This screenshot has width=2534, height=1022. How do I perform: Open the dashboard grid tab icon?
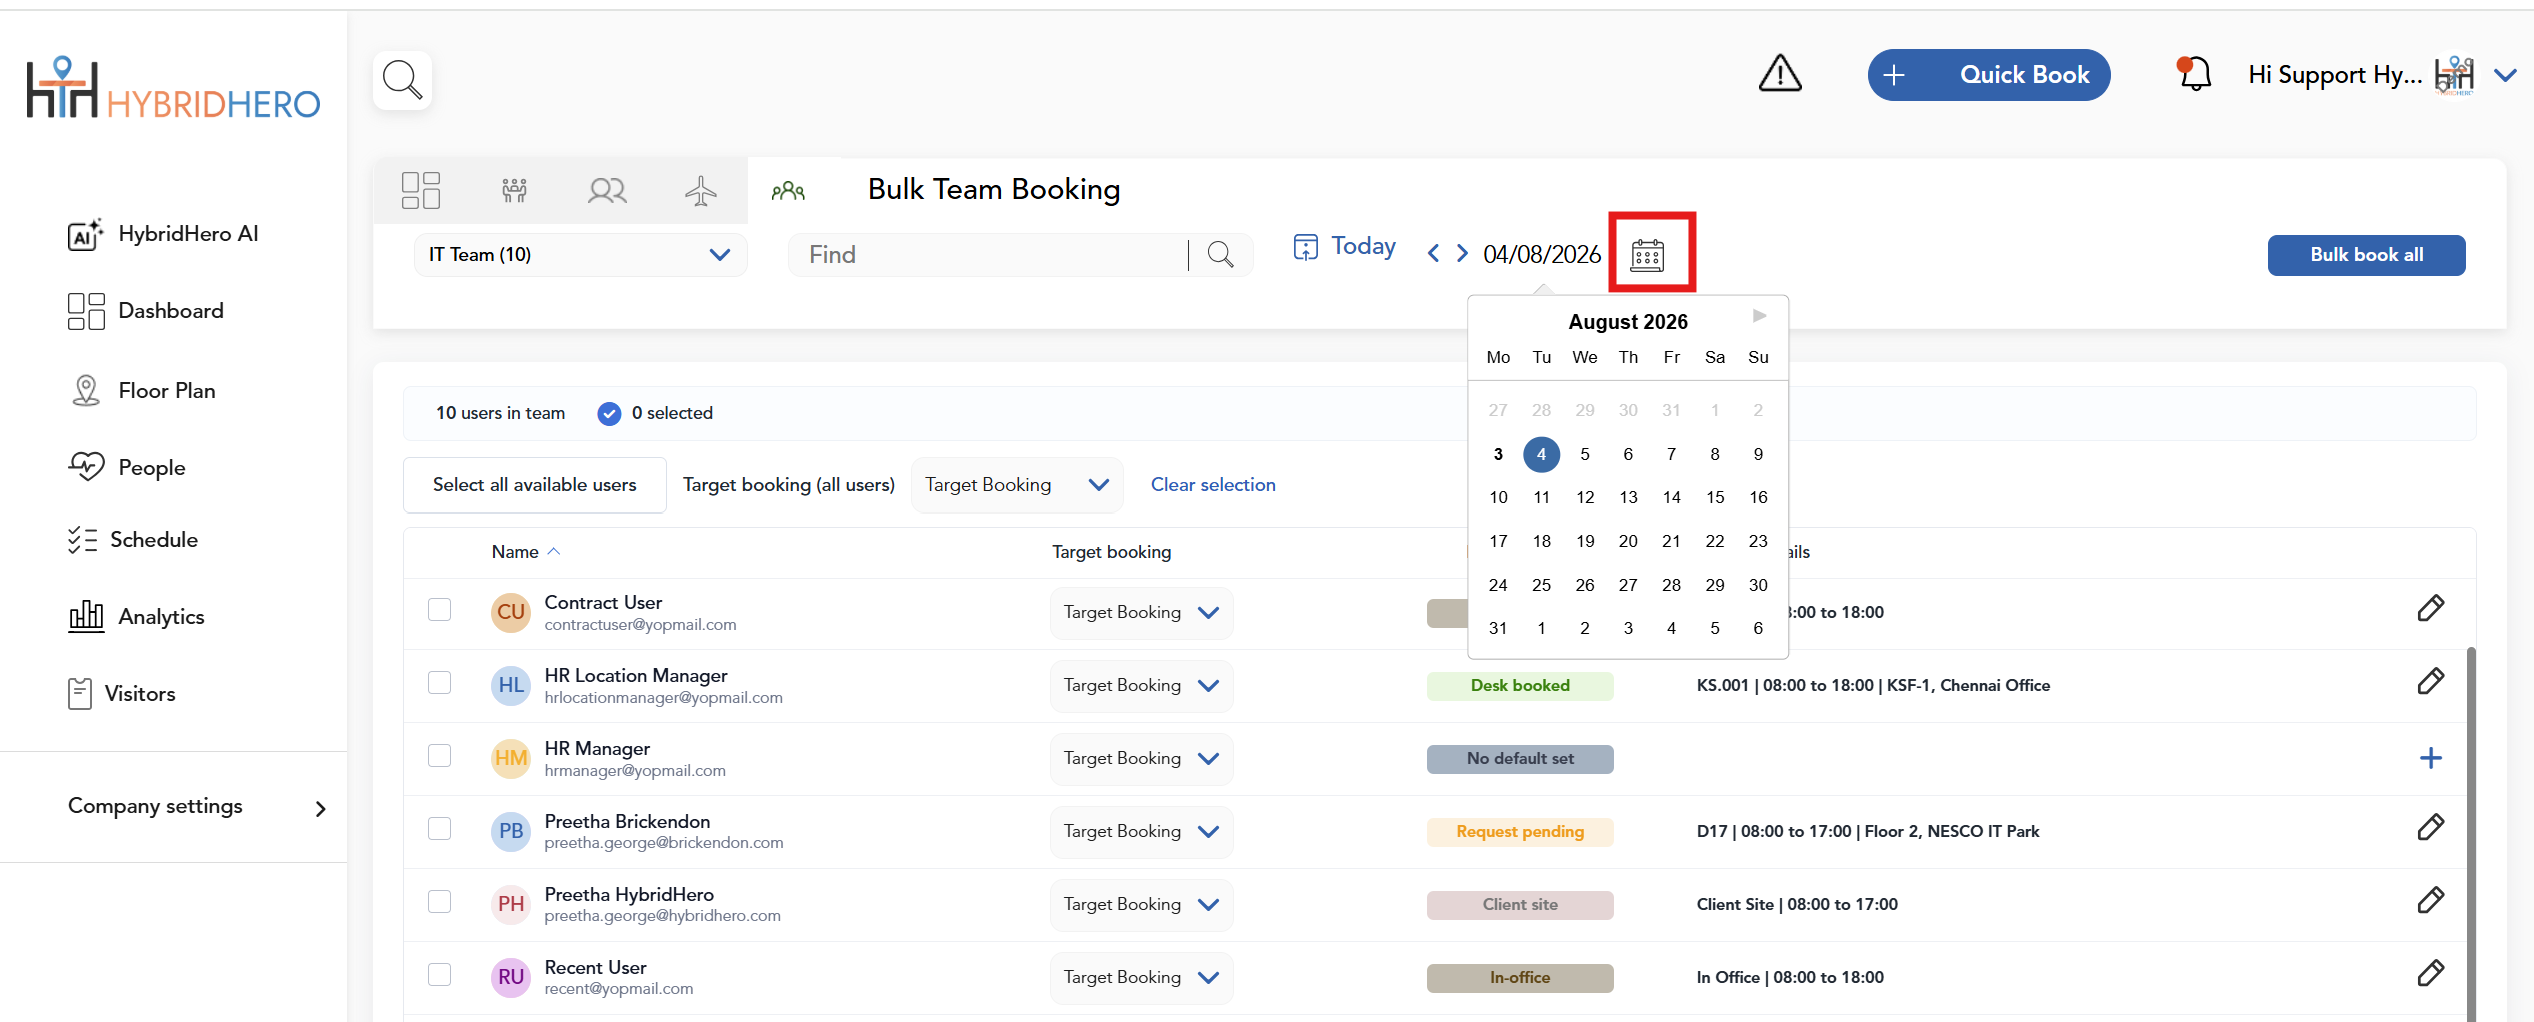point(421,190)
